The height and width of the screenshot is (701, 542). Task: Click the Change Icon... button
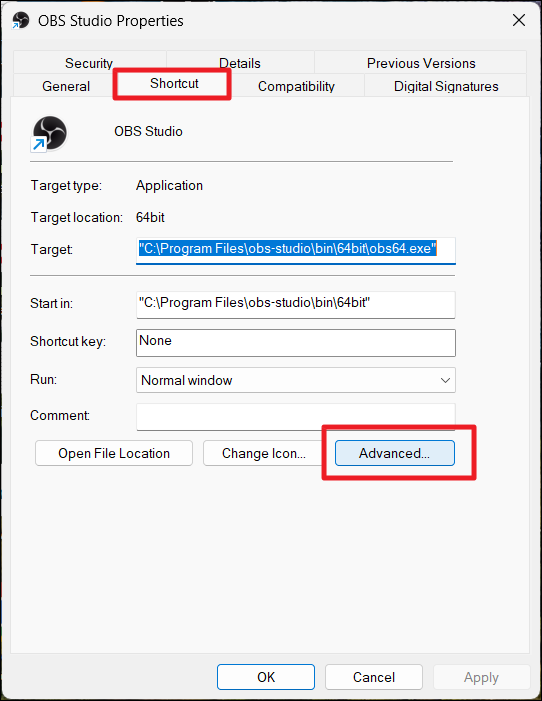click(264, 453)
